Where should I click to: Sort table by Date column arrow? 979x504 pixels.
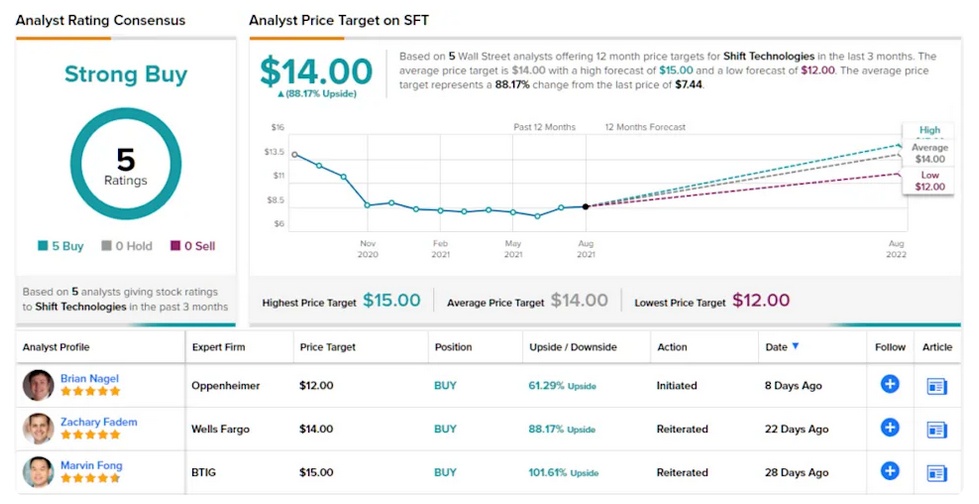[x=796, y=347]
